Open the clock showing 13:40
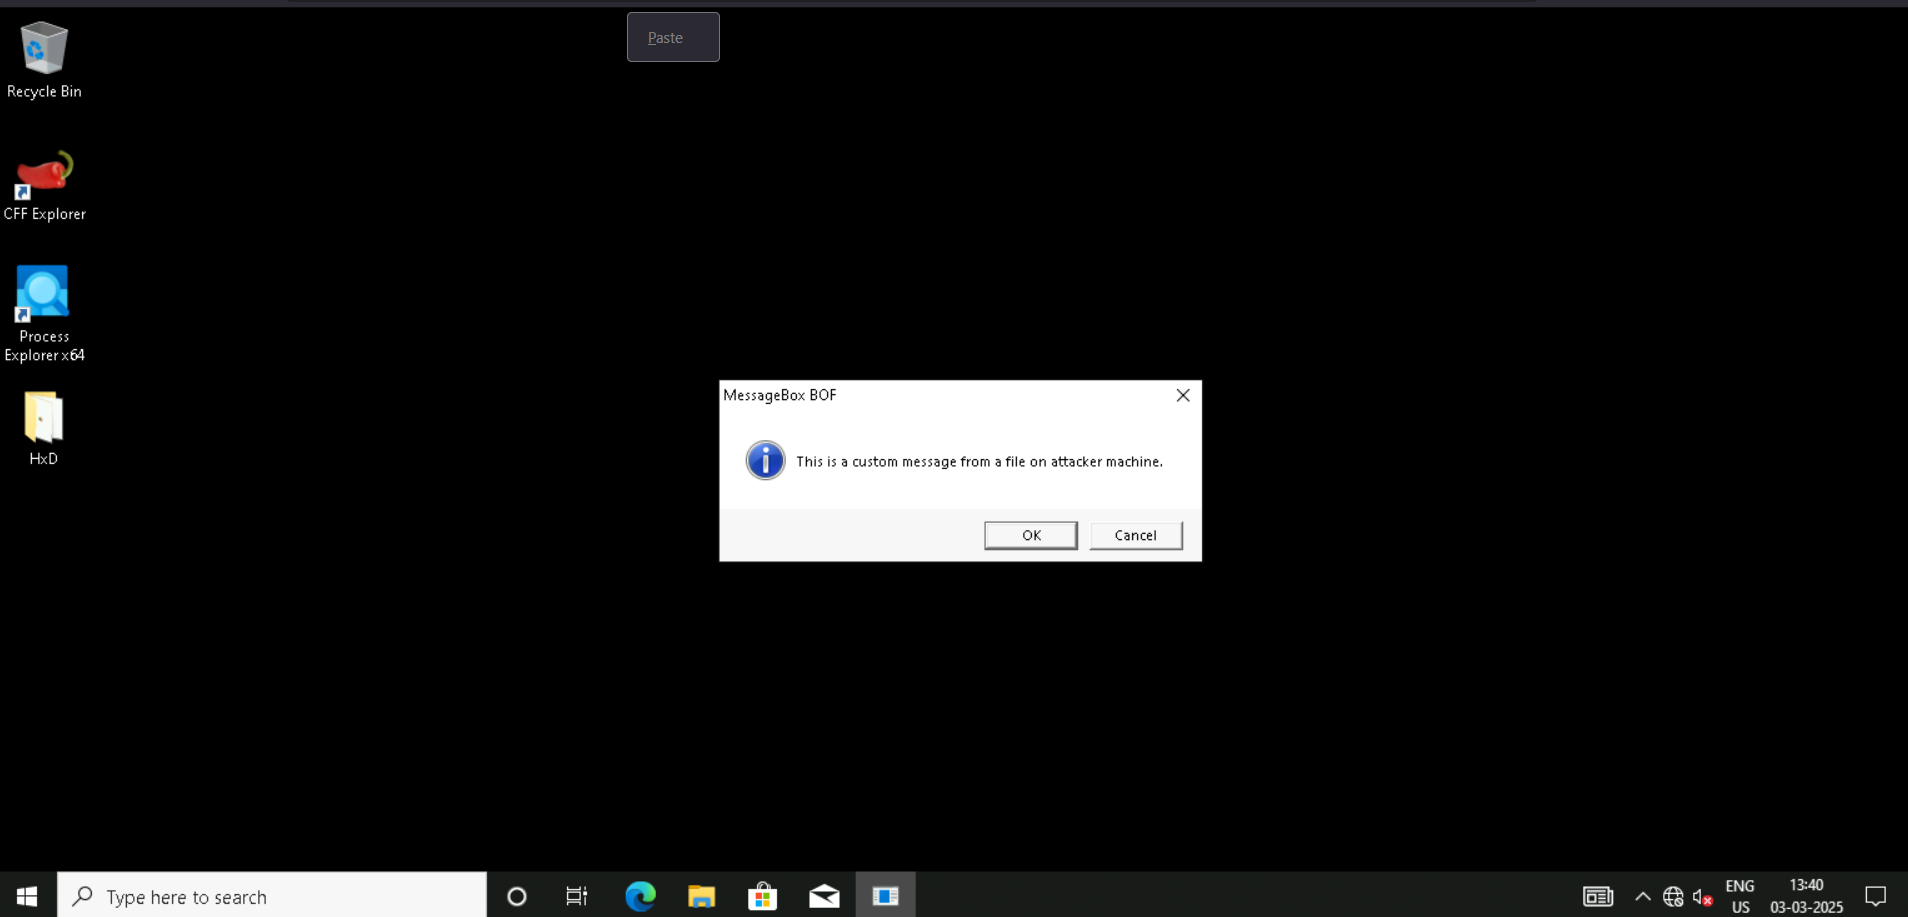Viewport: 1908px width, 917px height. tap(1806, 896)
